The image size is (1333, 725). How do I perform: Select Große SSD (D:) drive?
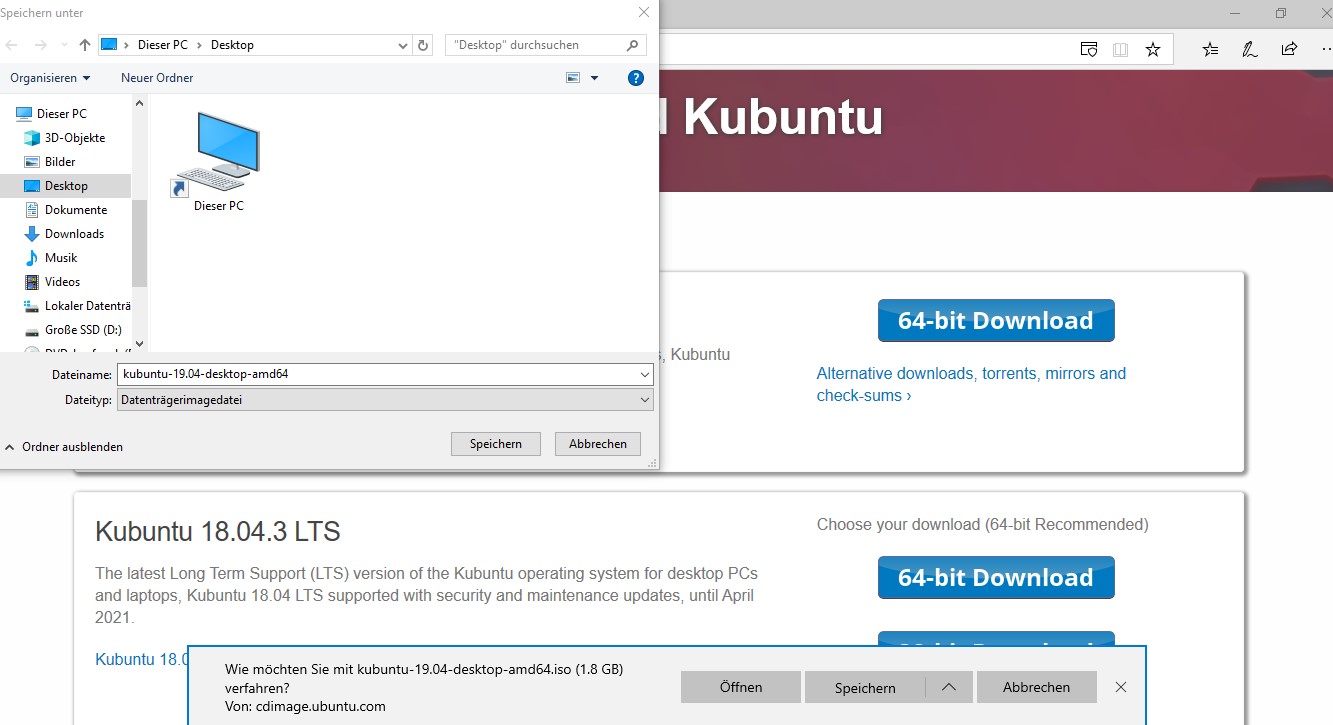(83, 330)
